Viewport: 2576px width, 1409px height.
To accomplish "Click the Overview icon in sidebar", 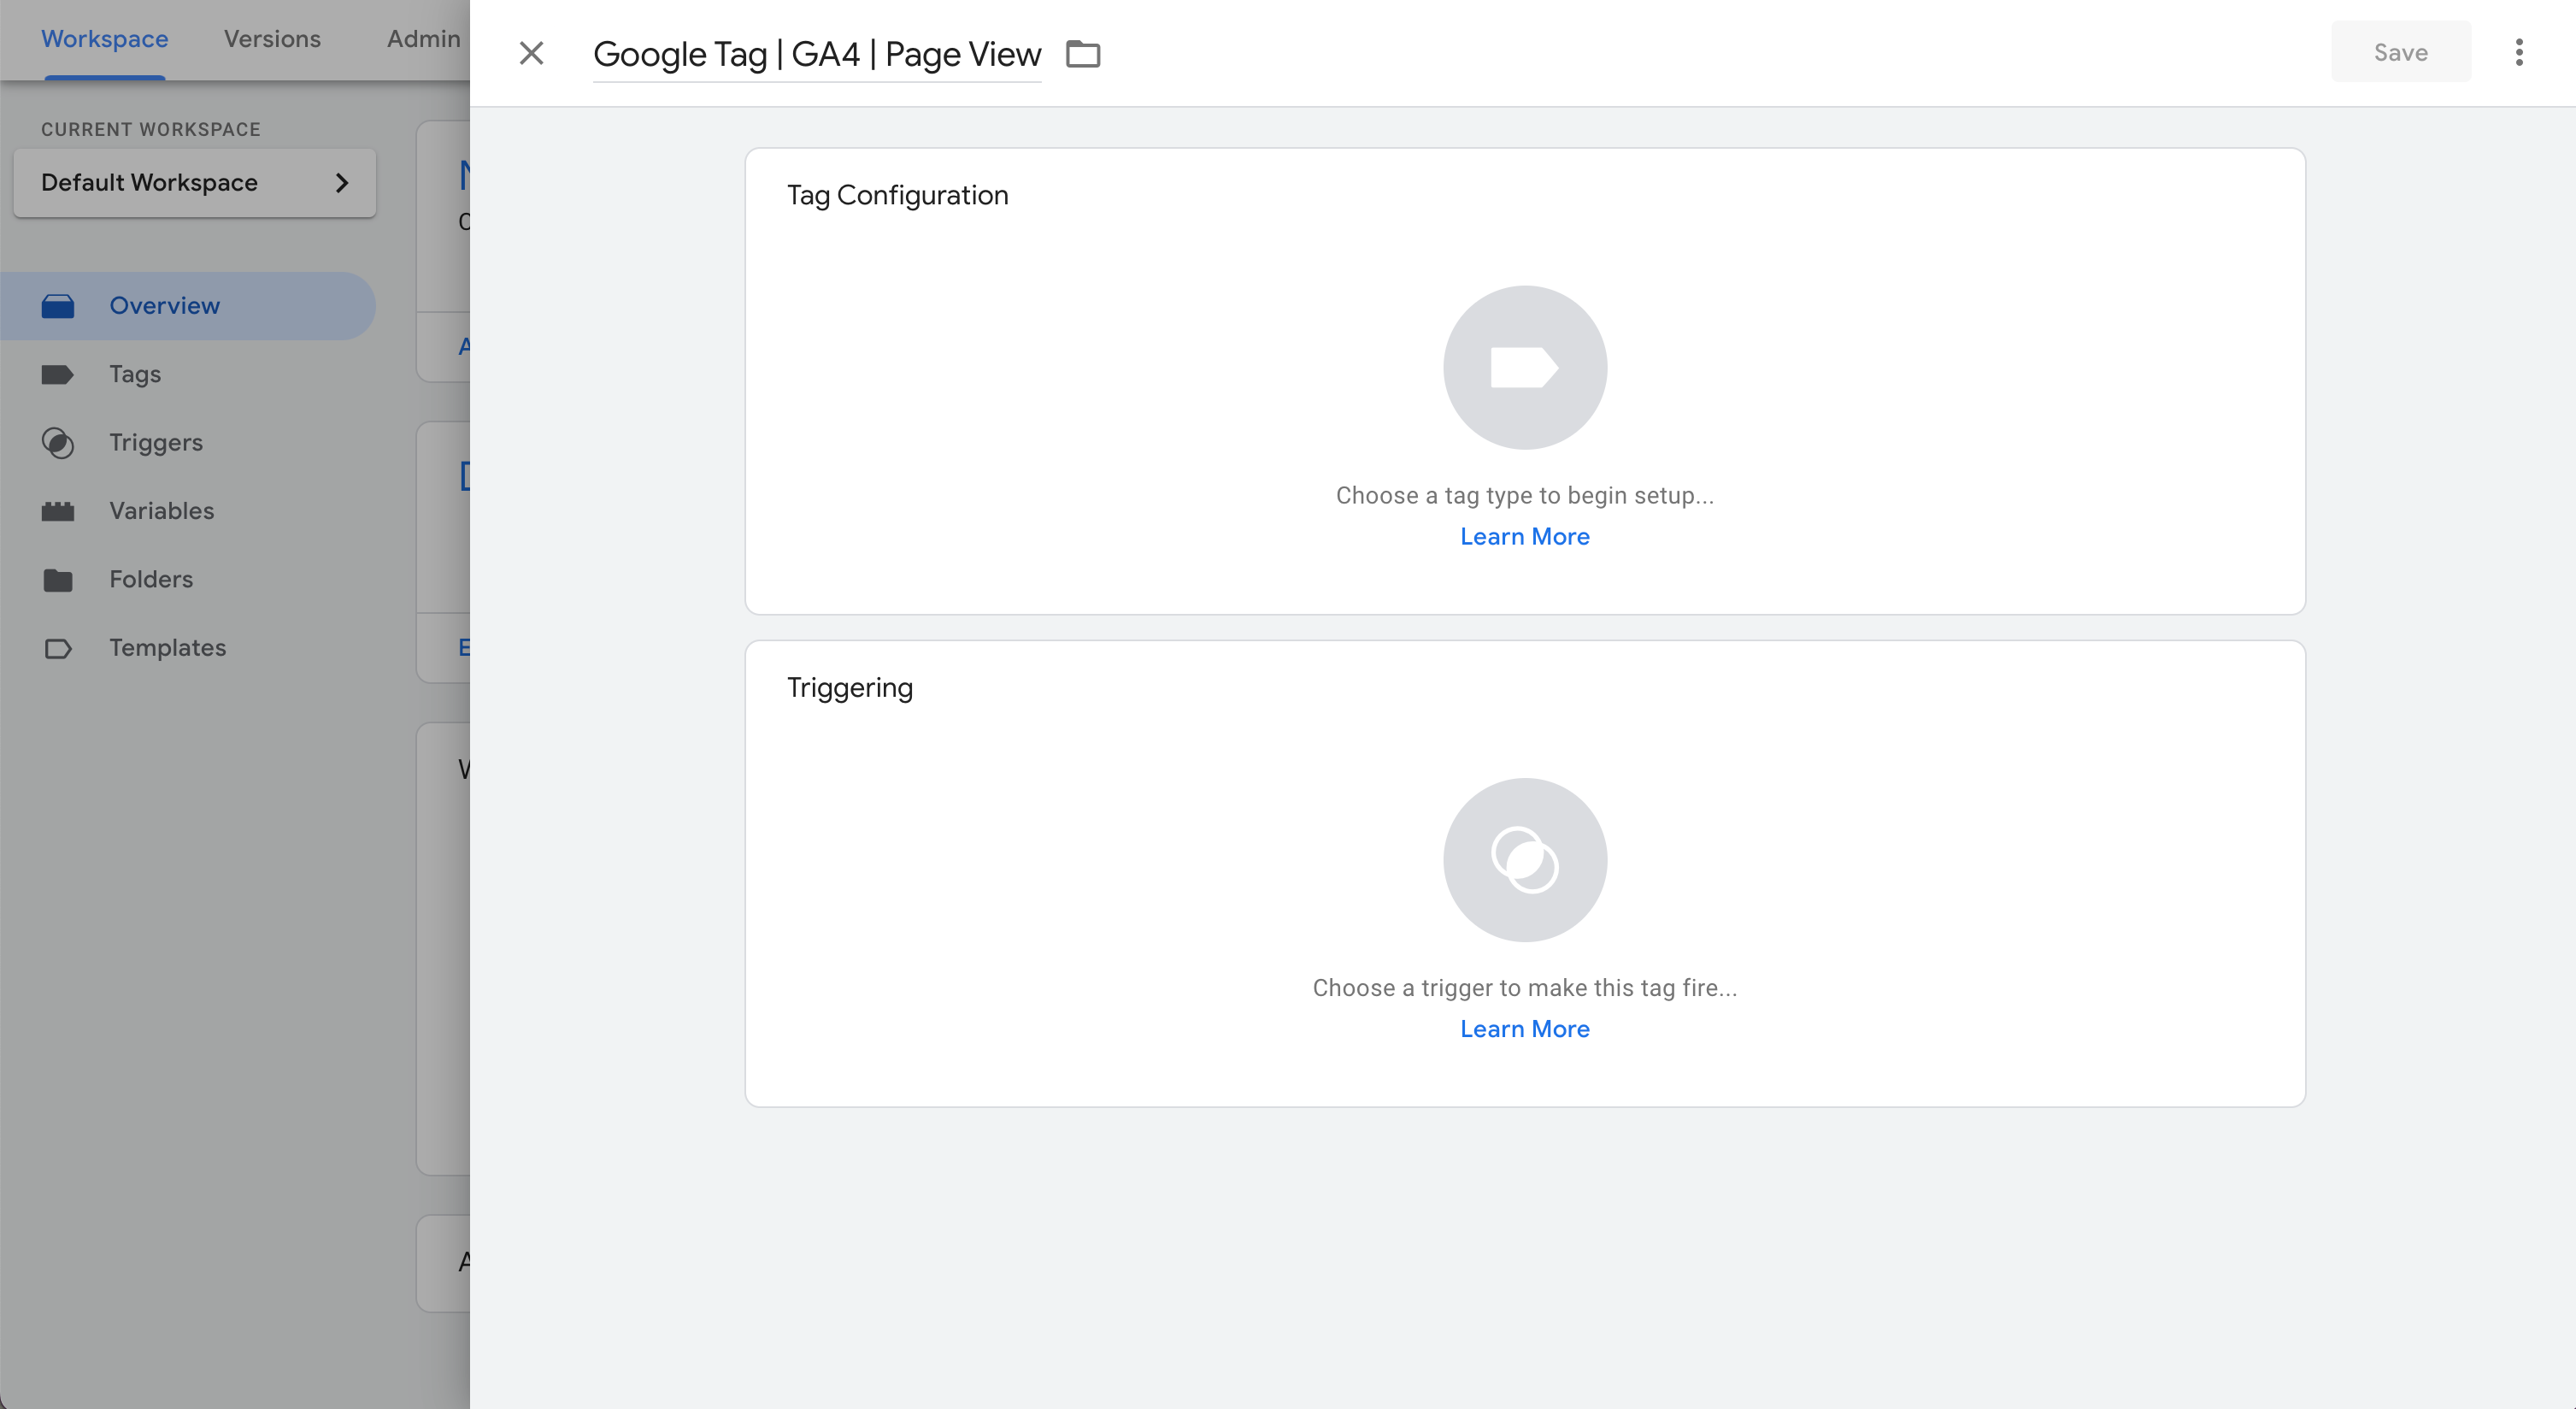I will pyautogui.click(x=58, y=306).
